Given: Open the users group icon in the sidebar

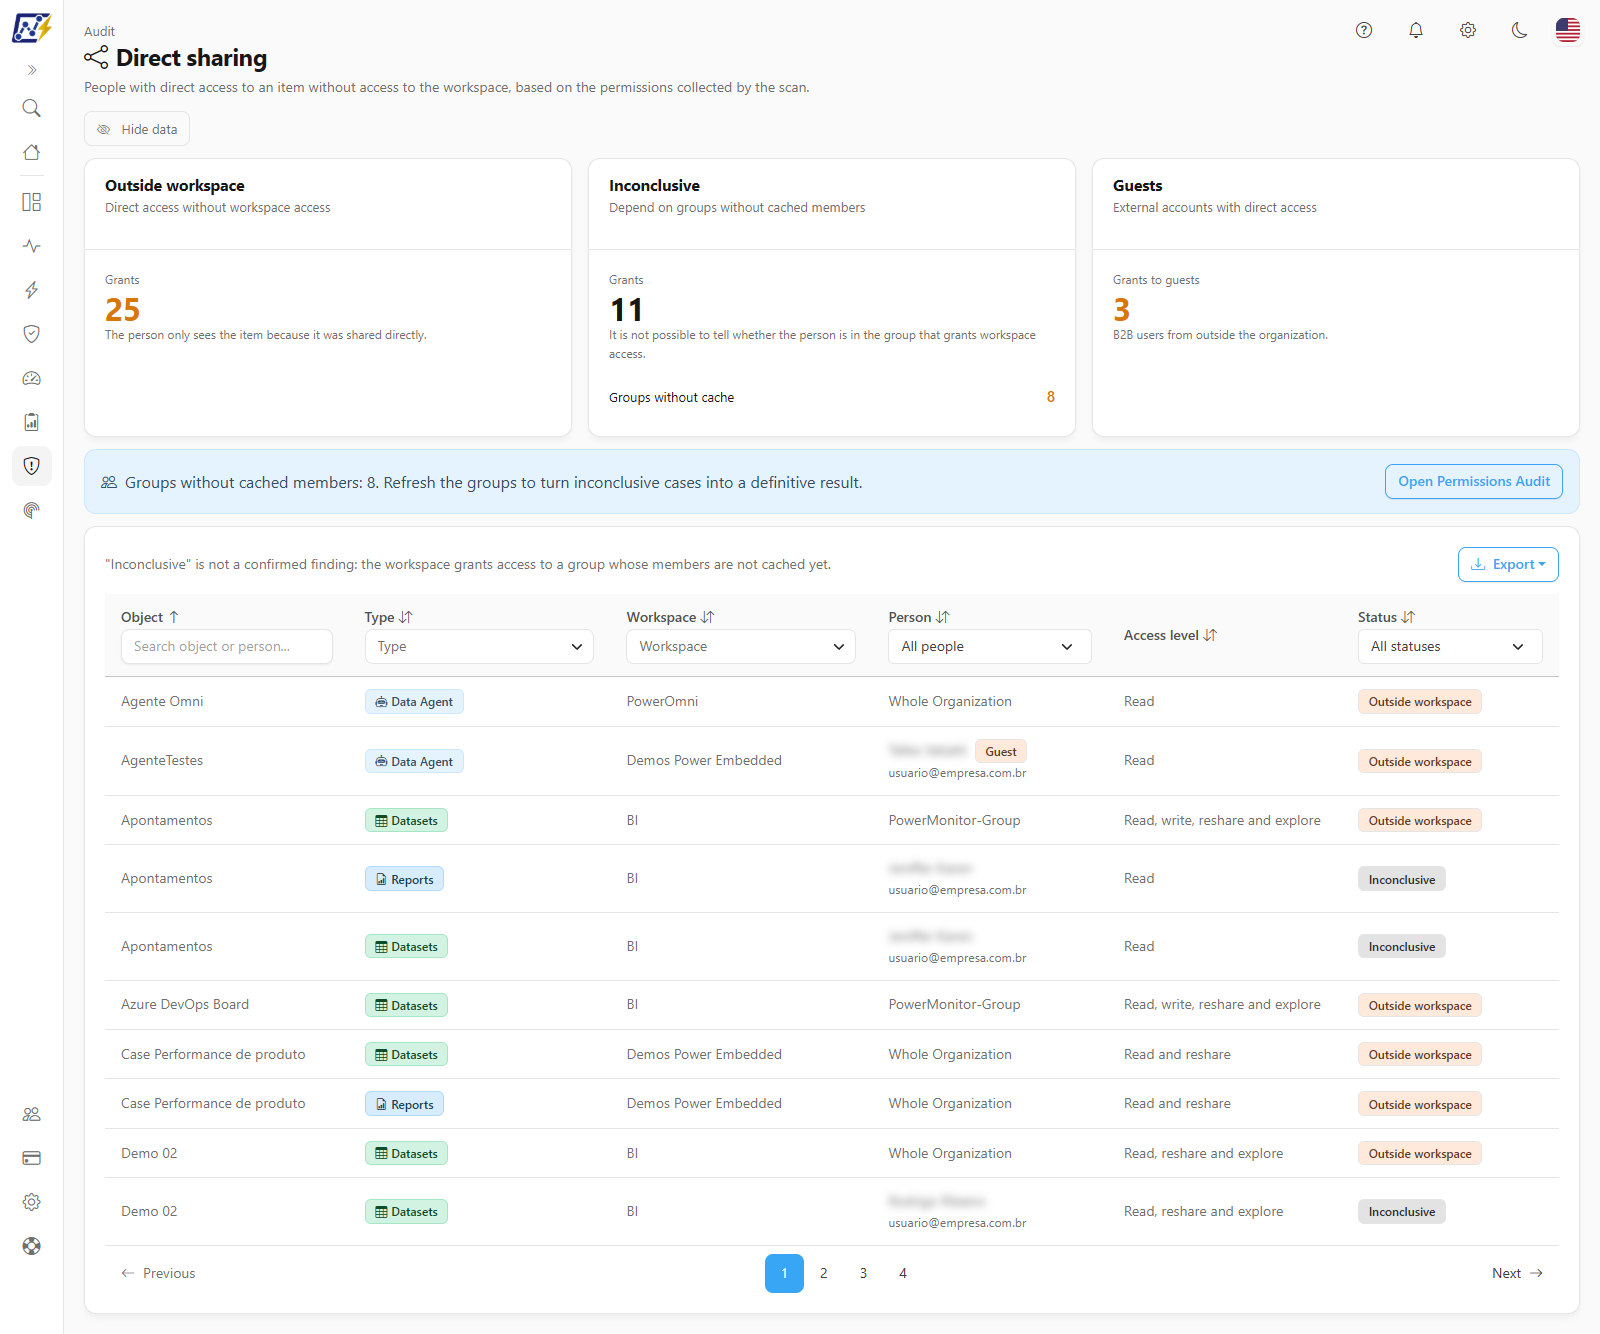Looking at the screenshot, I should [32, 1114].
